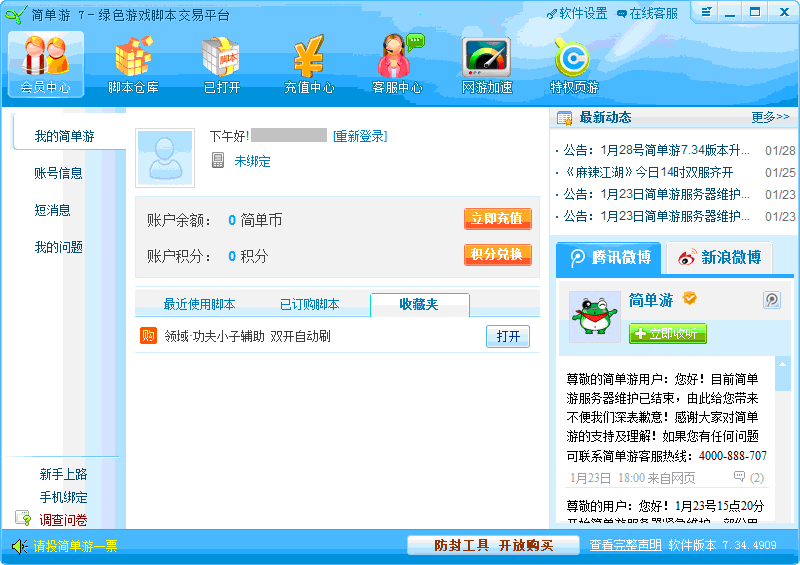
Task: Open the third news item dated 01/23
Action: click(x=657, y=194)
